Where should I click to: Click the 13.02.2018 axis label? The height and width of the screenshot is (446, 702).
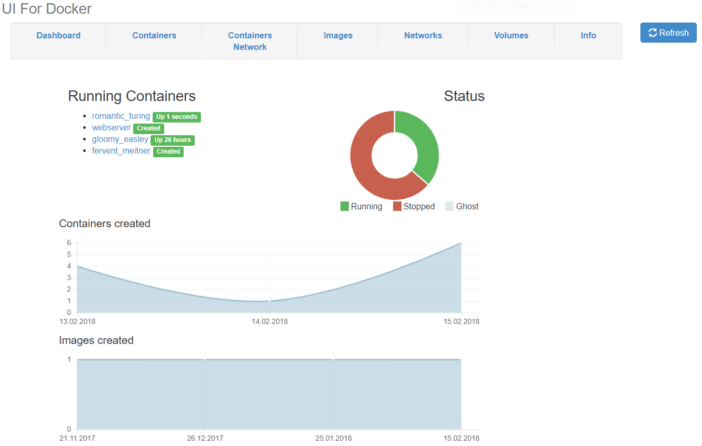[77, 322]
